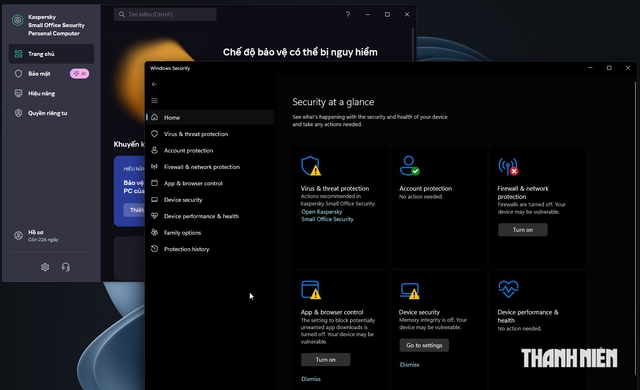Focus the Tìm kiếm search field in Kaspersky
Image resolution: width=640 pixels, height=390 pixels.
tap(165, 14)
